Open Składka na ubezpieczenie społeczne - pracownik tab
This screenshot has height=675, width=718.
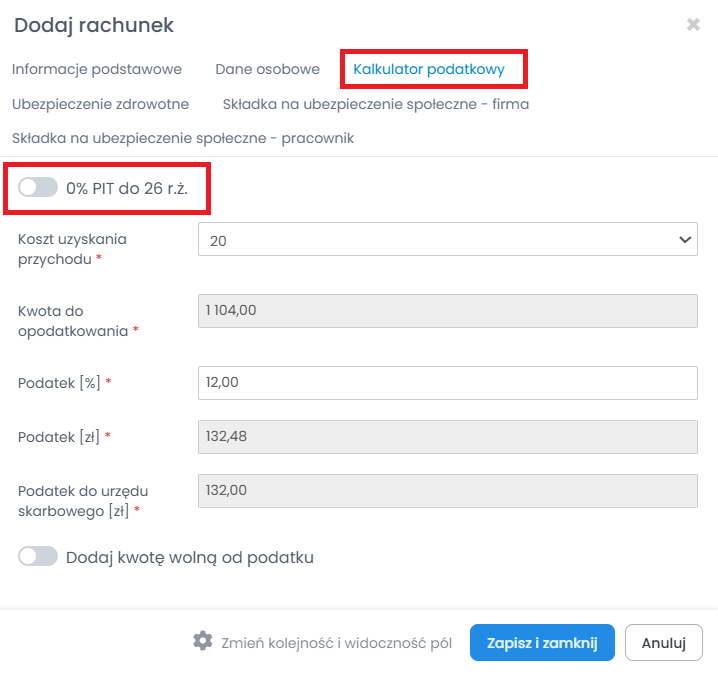tap(183, 138)
